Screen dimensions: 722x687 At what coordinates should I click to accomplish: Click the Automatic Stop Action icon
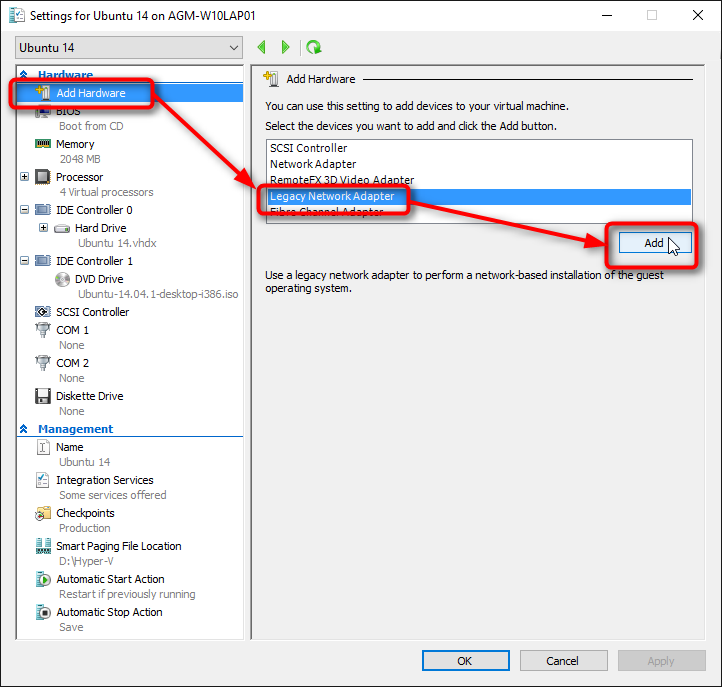click(43, 612)
